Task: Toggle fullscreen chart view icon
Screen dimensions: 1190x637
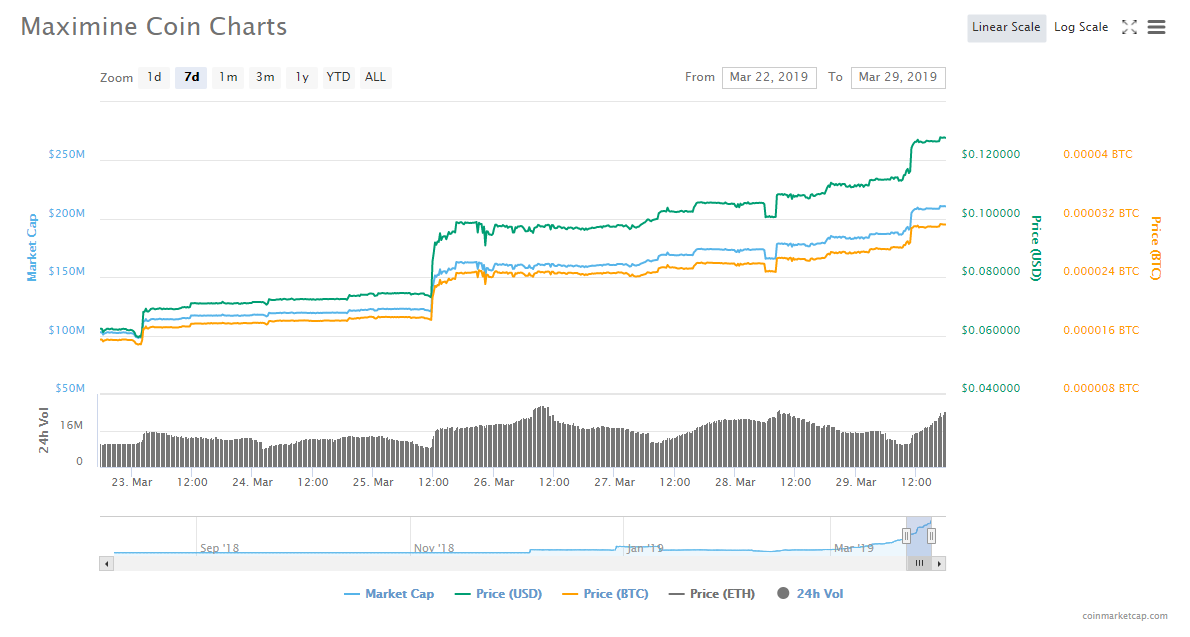Action: (x=1129, y=27)
